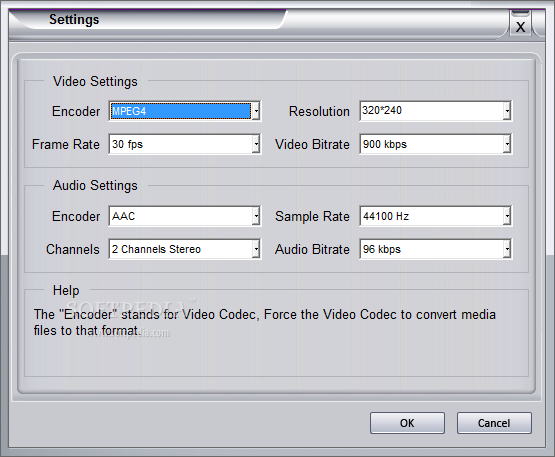Click the 30 fps frame rate field
555x457 pixels.
click(181, 144)
